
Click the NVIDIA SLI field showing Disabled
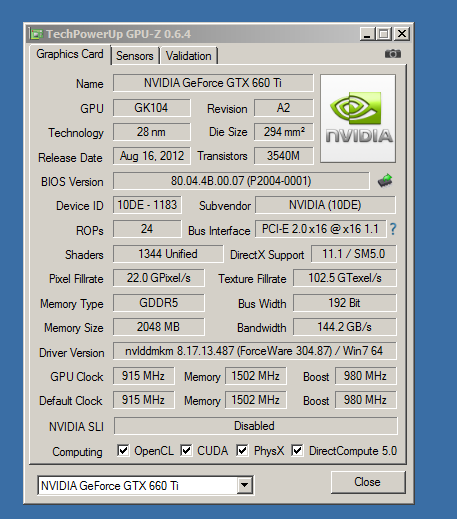256,426
